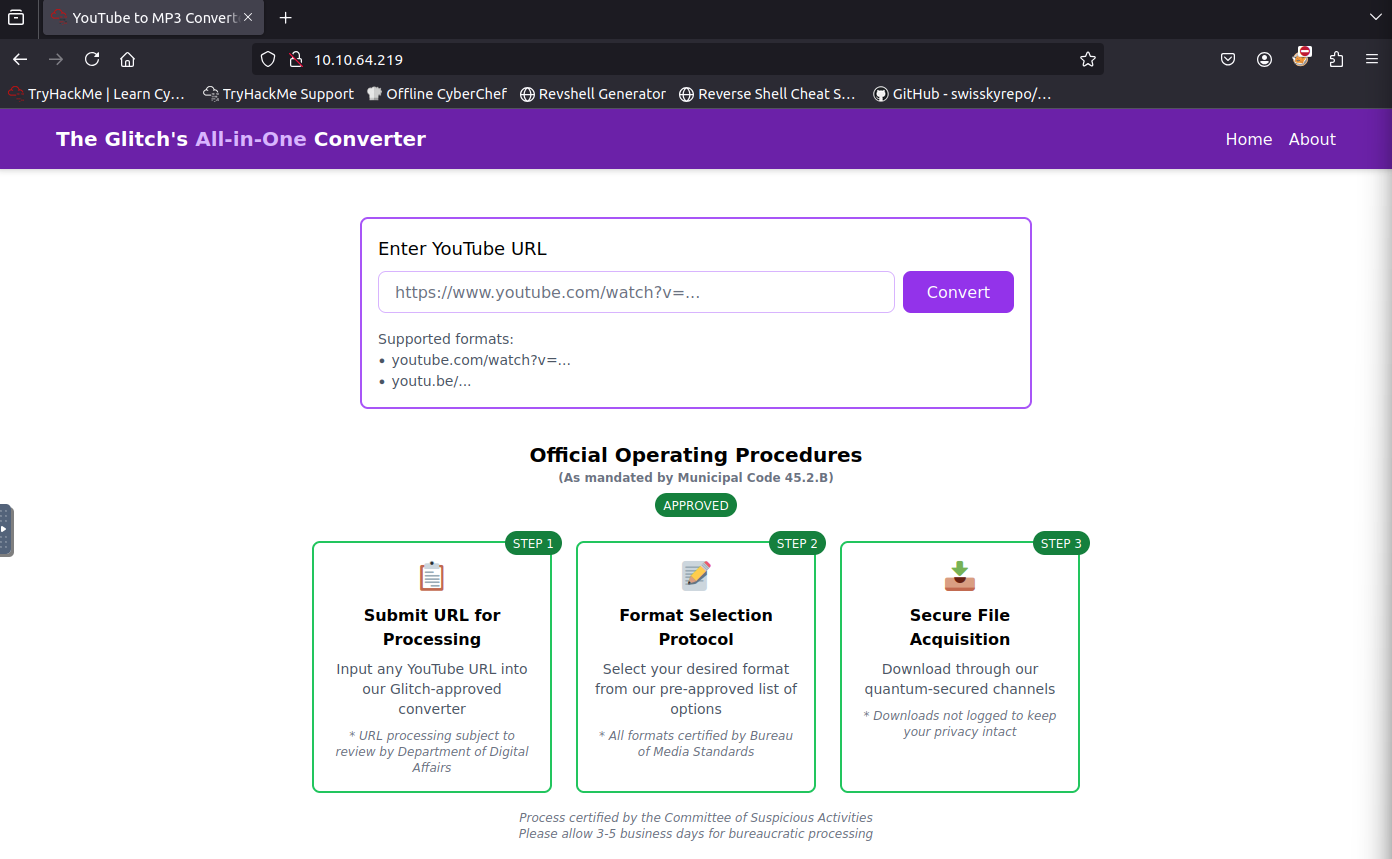1392x859 pixels.
Task: Open Reverse Shell Cheat Sheet bookmark
Action: coord(768,94)
